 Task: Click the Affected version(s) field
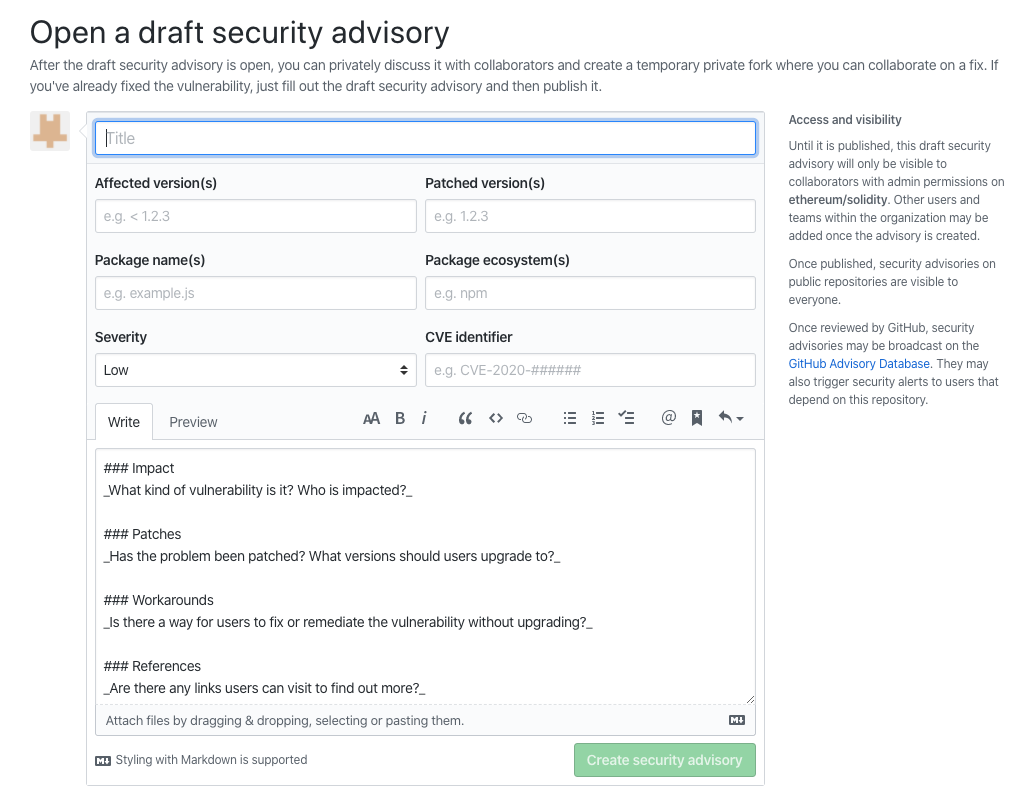256,216
